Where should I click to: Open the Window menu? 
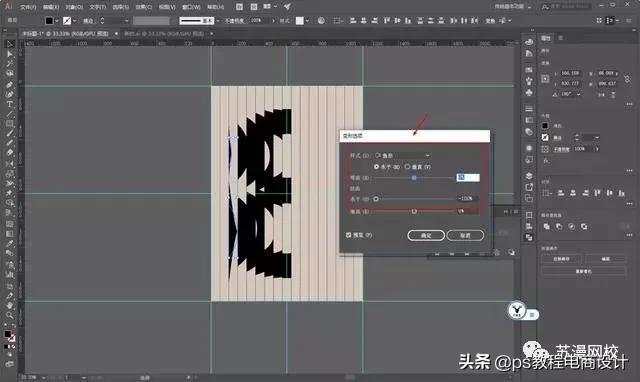pos(191,7)
